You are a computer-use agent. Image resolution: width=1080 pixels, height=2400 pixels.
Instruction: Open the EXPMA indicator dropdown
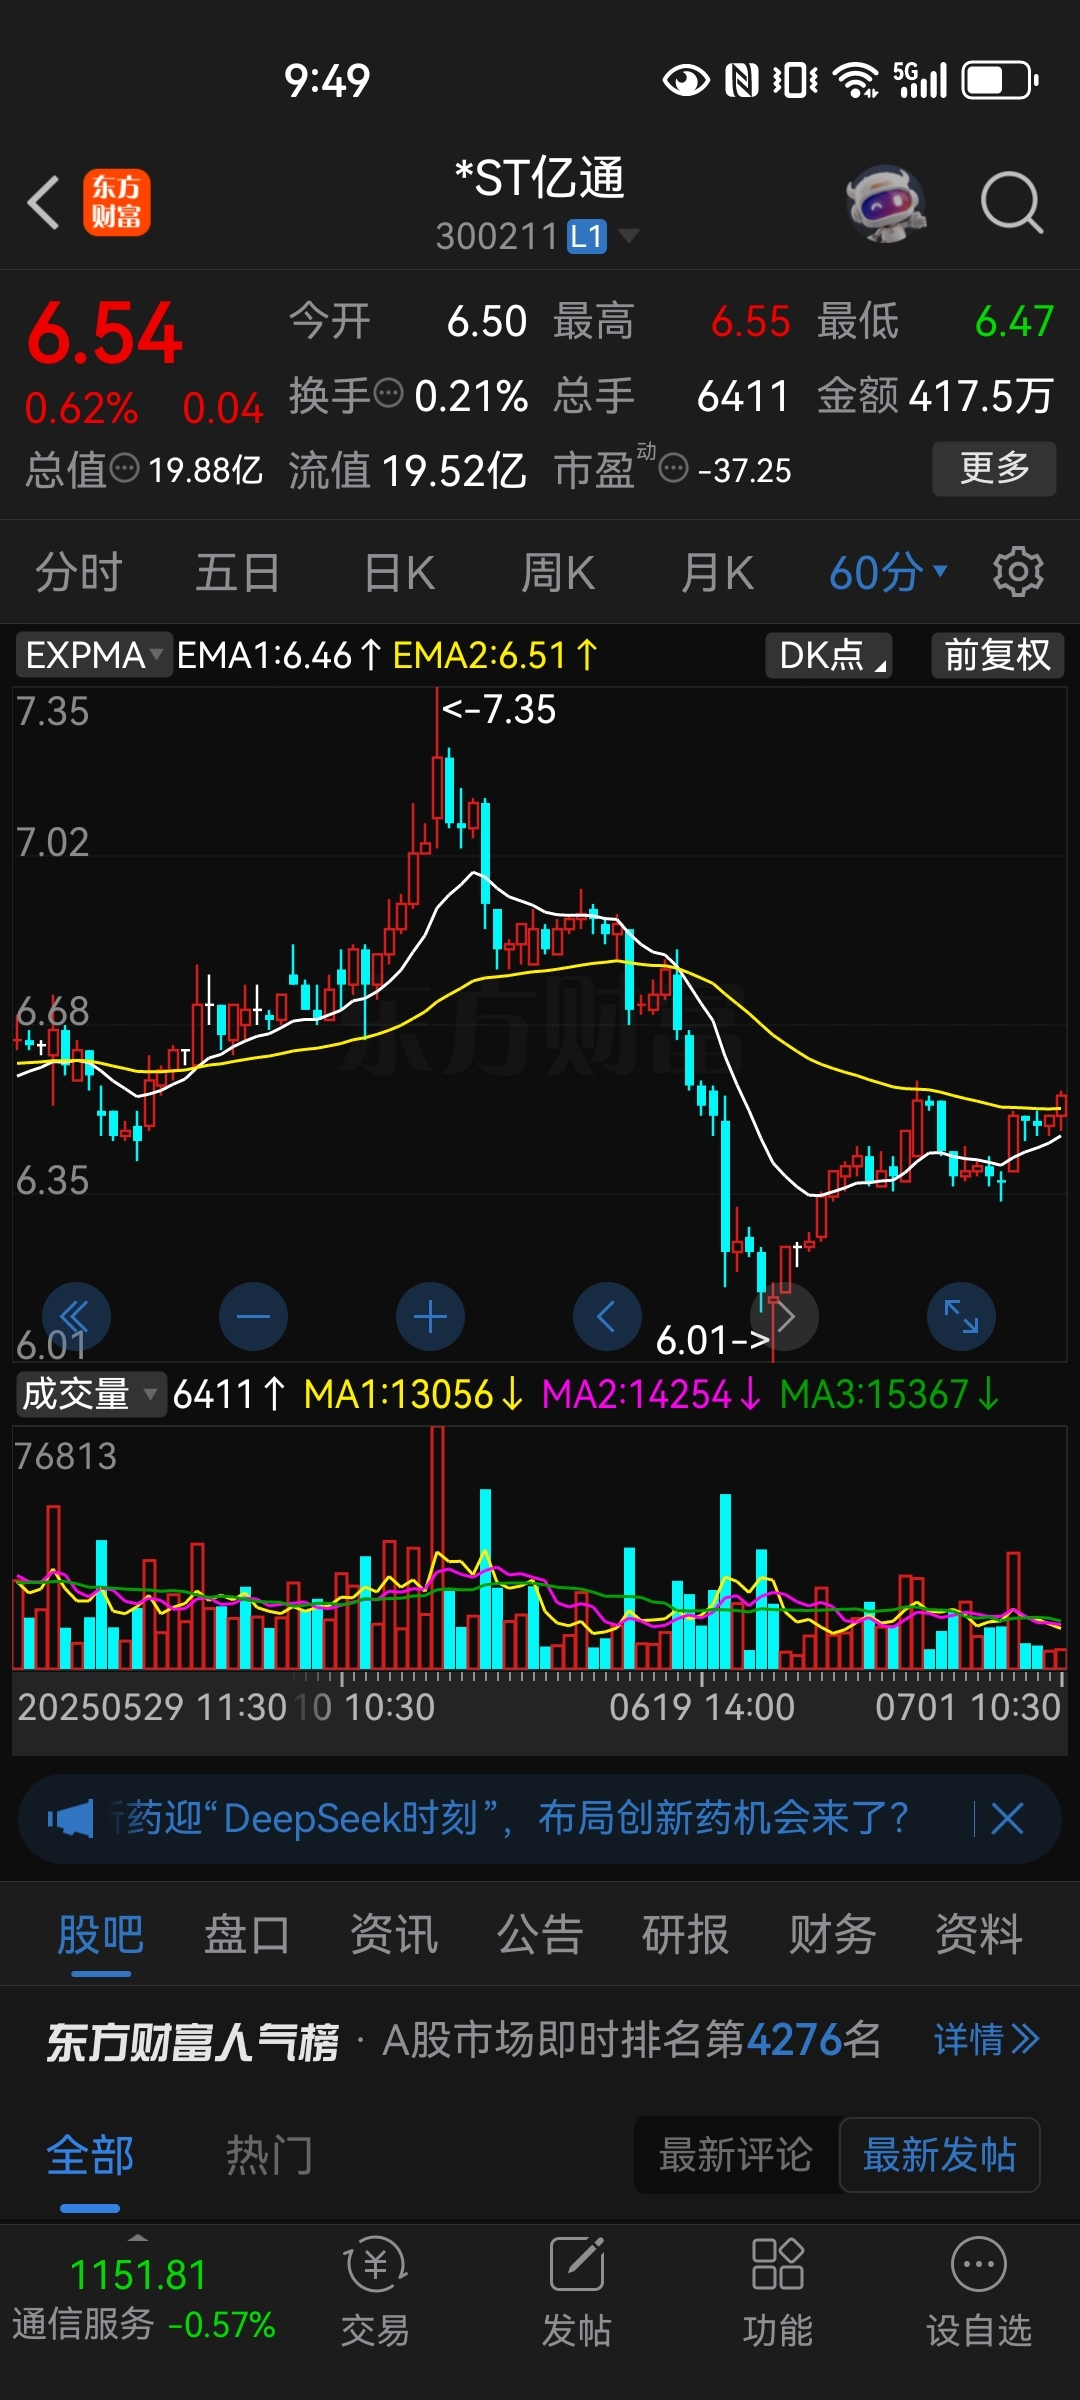[94, 655]
